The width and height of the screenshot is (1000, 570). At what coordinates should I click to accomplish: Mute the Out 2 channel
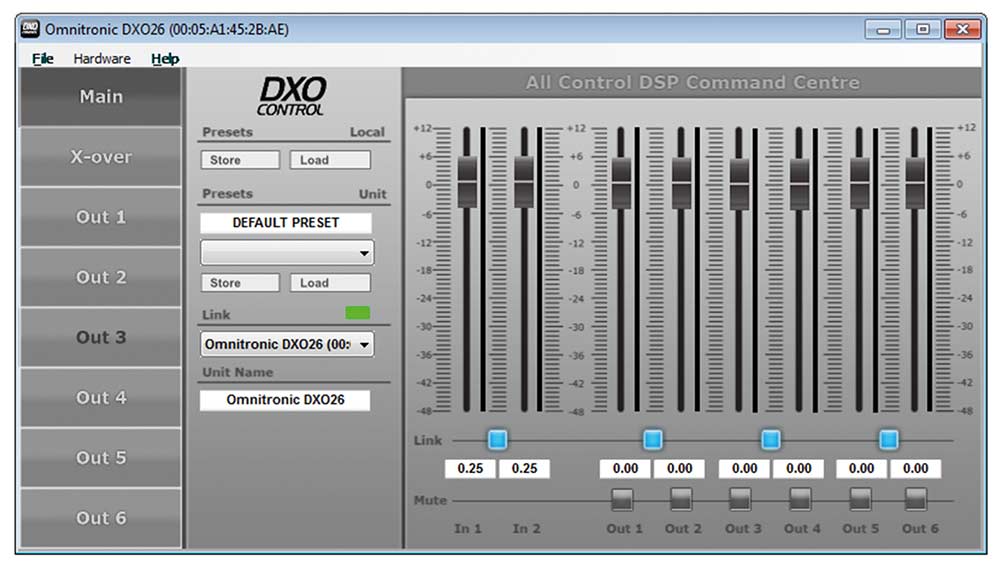681,500
